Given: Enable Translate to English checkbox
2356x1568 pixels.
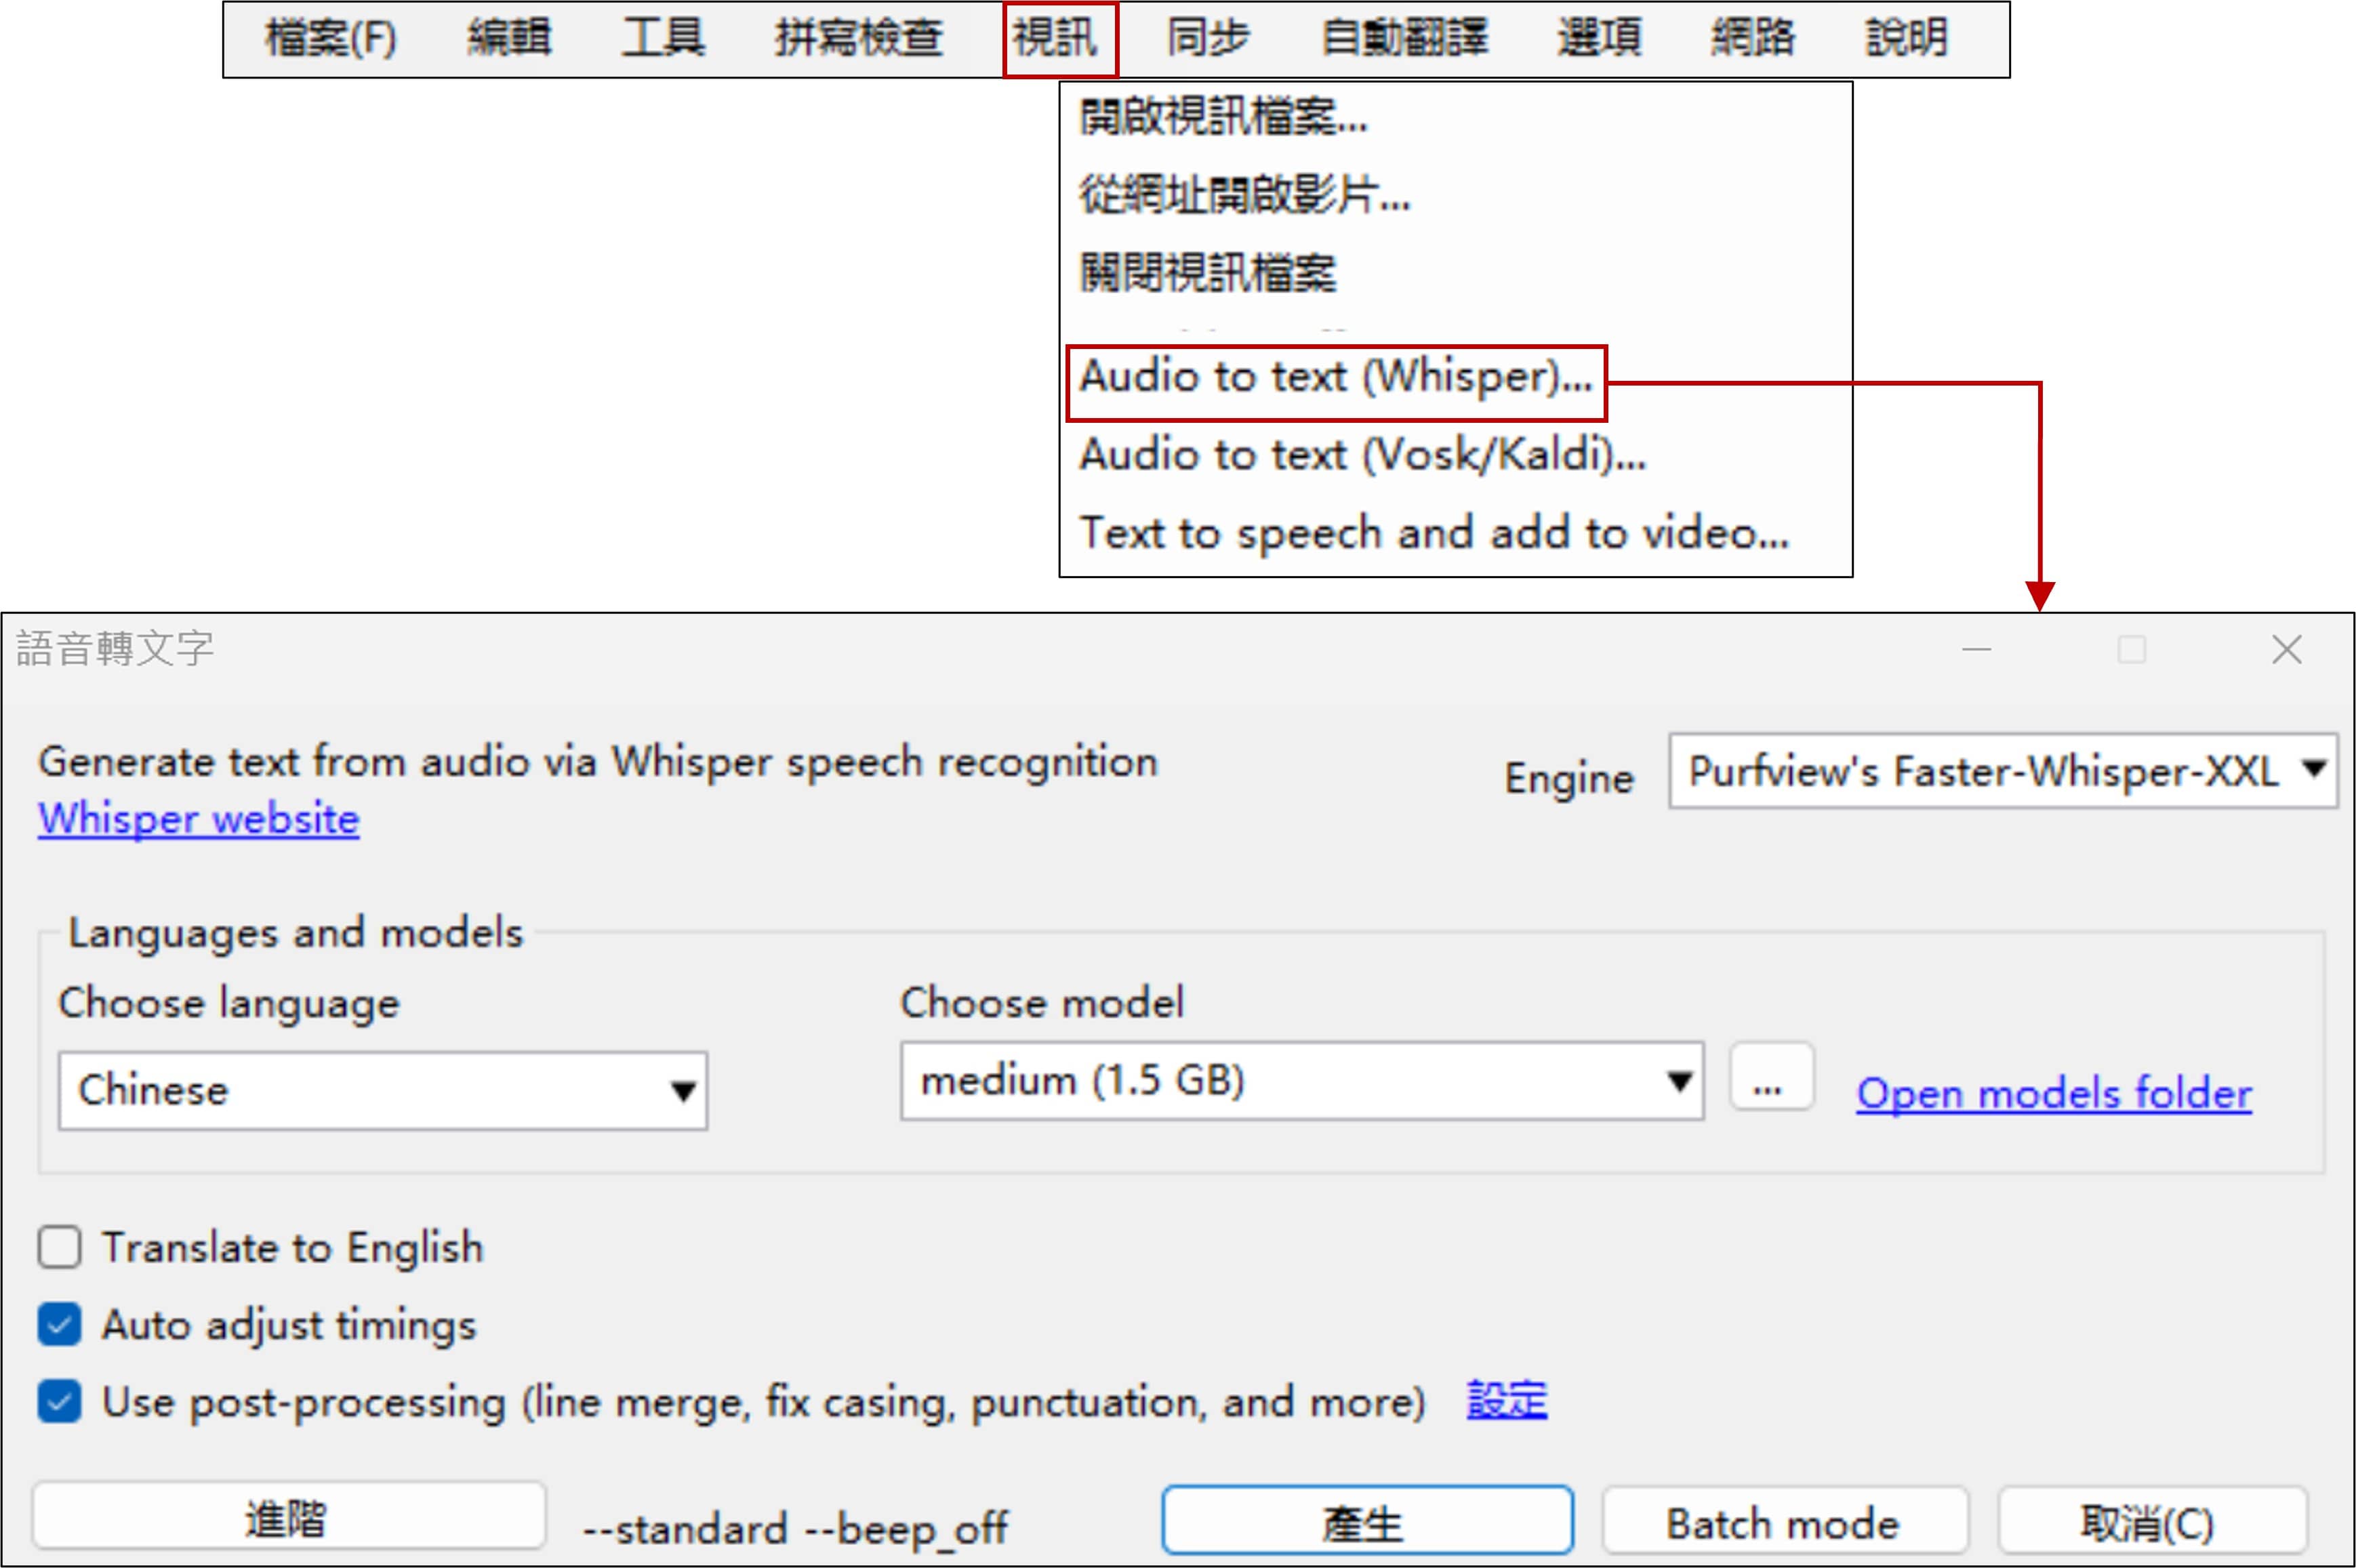Looking at the screenshot, I should (x=60, y=1248).
